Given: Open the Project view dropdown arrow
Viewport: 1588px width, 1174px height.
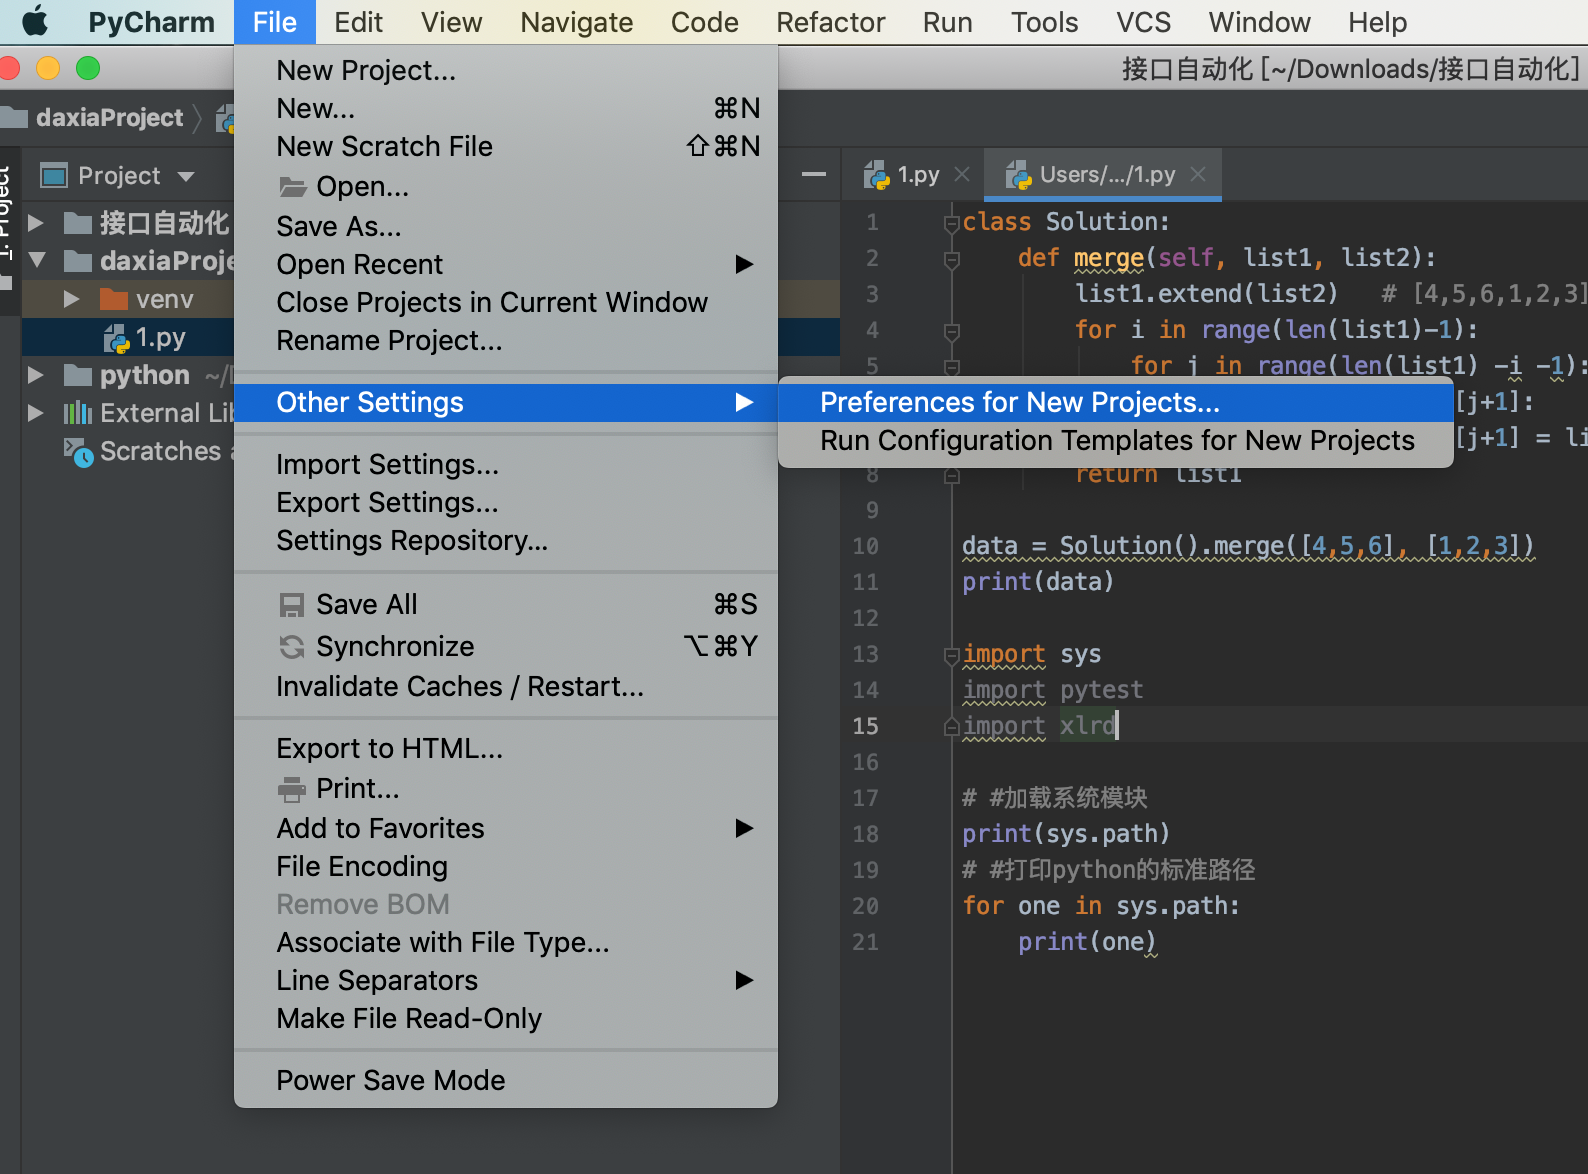Looking at the screenshot, I should tap(186, 177).
